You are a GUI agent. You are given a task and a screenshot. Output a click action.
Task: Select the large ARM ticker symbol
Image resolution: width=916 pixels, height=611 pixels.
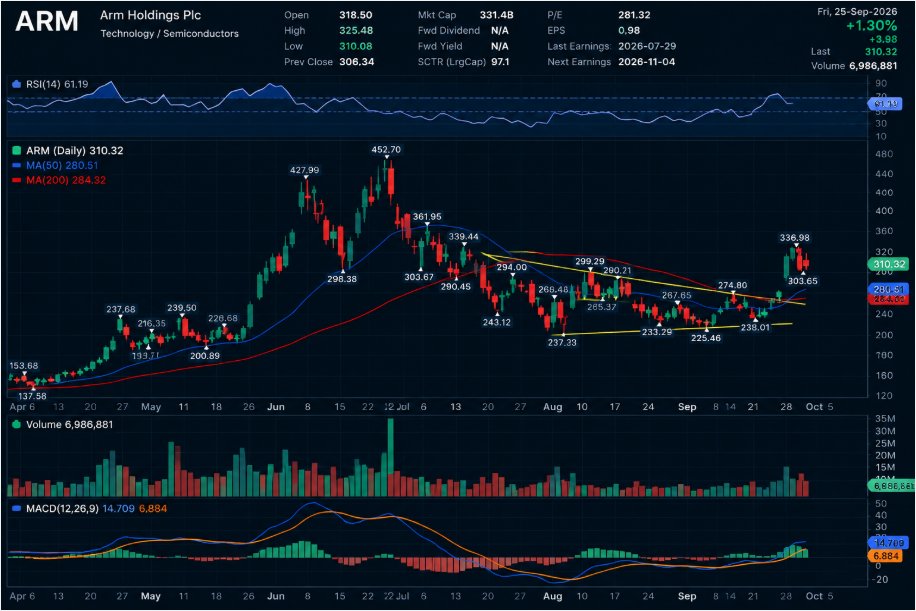(x=47, y=22)
